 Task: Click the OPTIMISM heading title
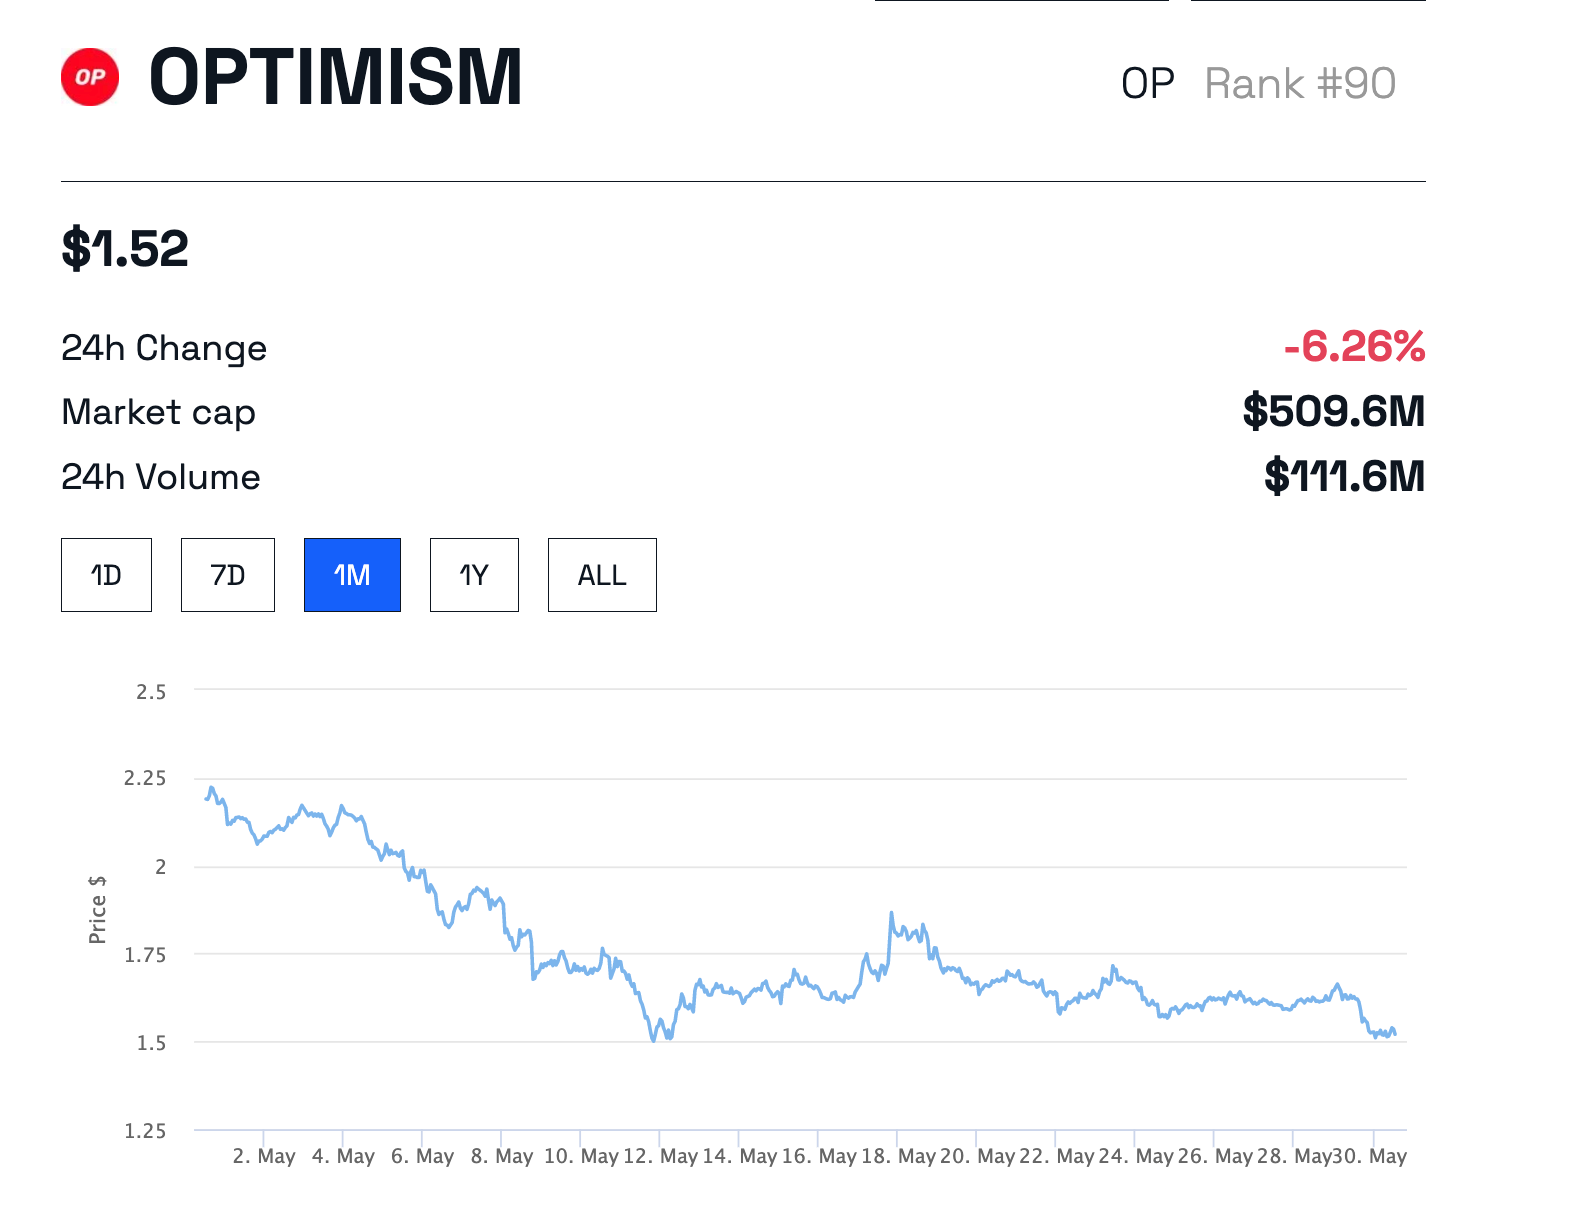click(335, 78)
